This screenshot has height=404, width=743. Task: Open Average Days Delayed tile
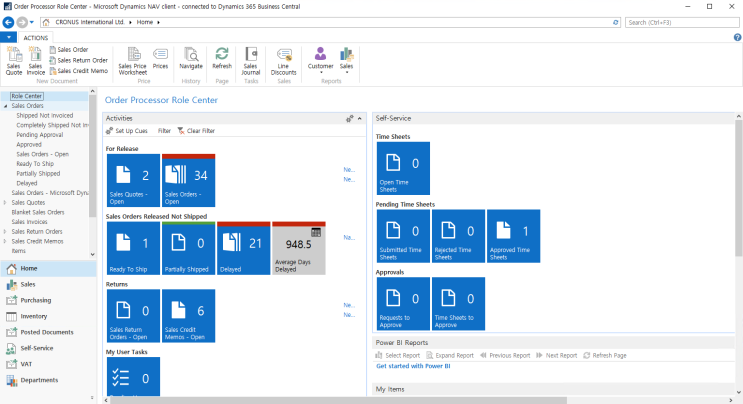point(299,248)
